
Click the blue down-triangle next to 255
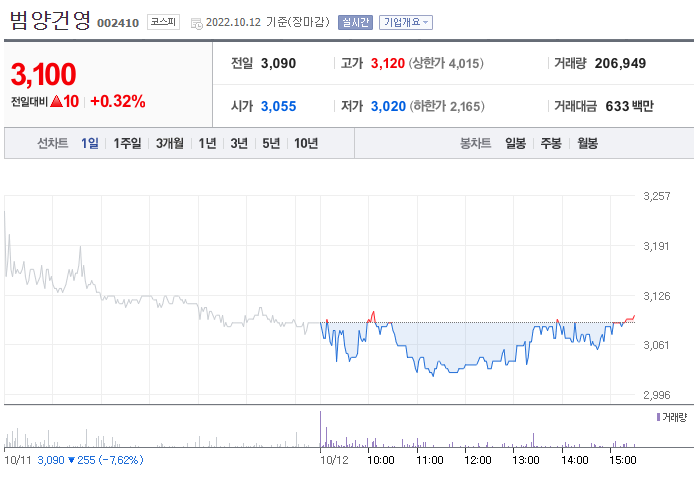pos(71,461)
